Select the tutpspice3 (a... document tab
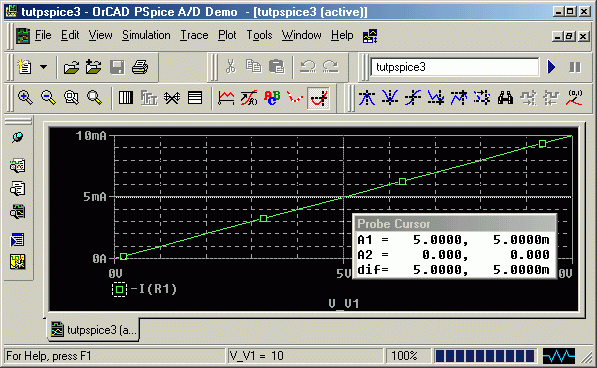 click(x=94, y=330)
